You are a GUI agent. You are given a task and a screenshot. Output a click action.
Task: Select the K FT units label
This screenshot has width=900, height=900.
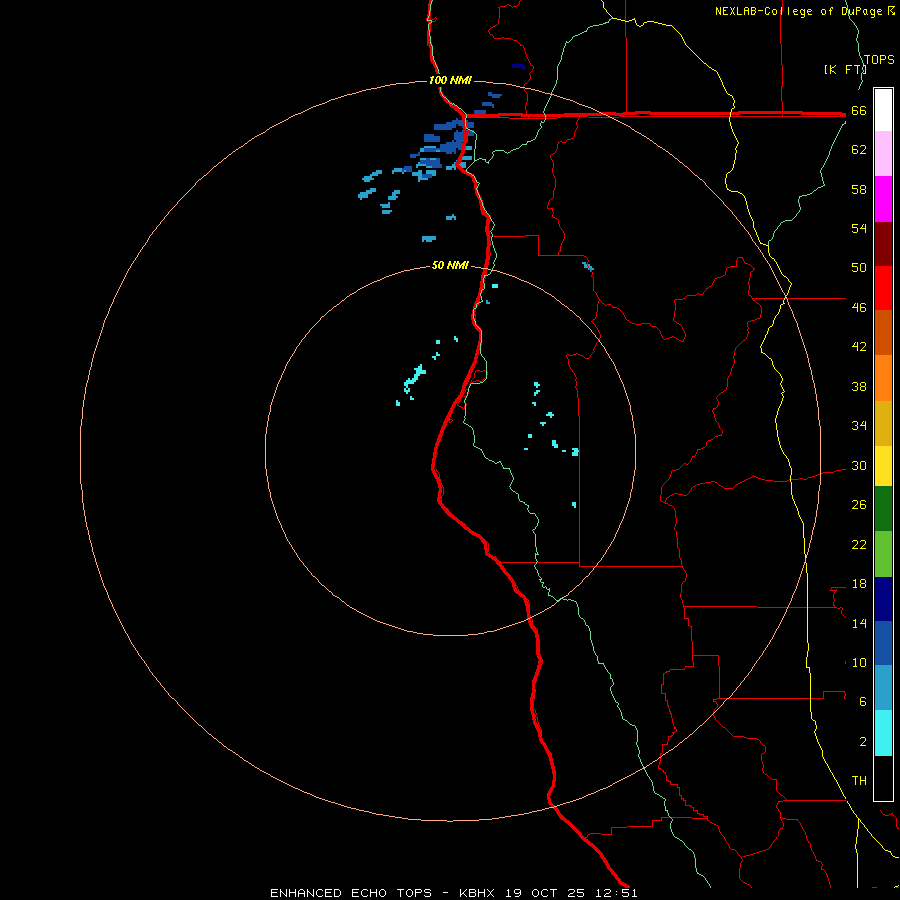coord(845,70)
